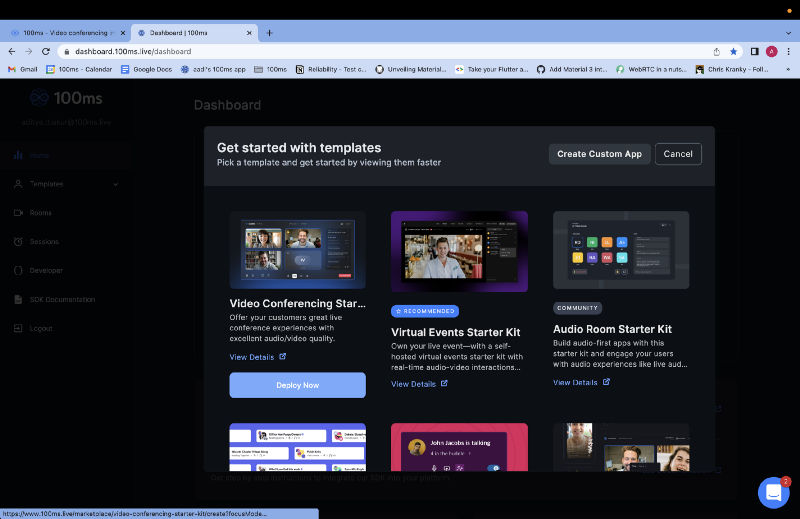The width and height of the screenshot is (800, 519).
Task: Select the Dashboard | 100ms tab
Action: [x=194, y=33]
